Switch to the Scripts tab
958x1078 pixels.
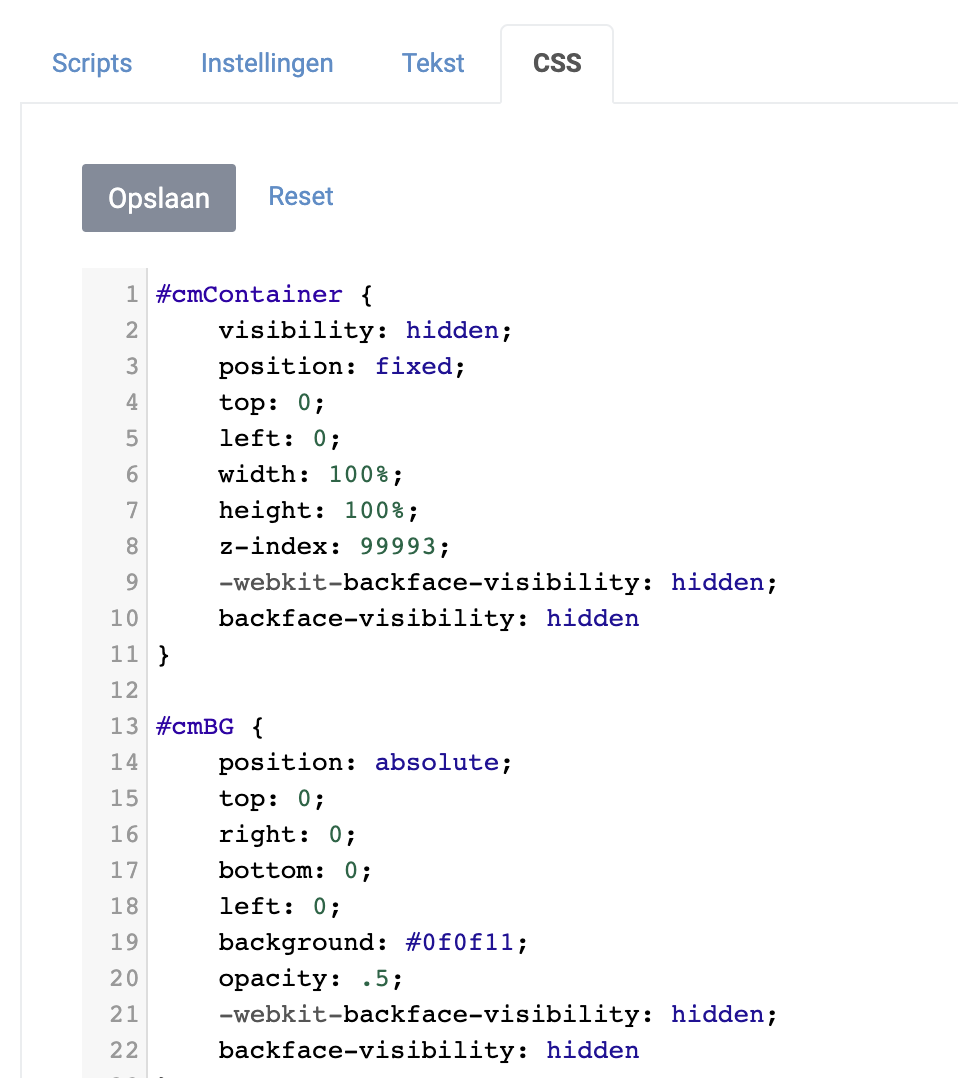[x=92, y=63]
